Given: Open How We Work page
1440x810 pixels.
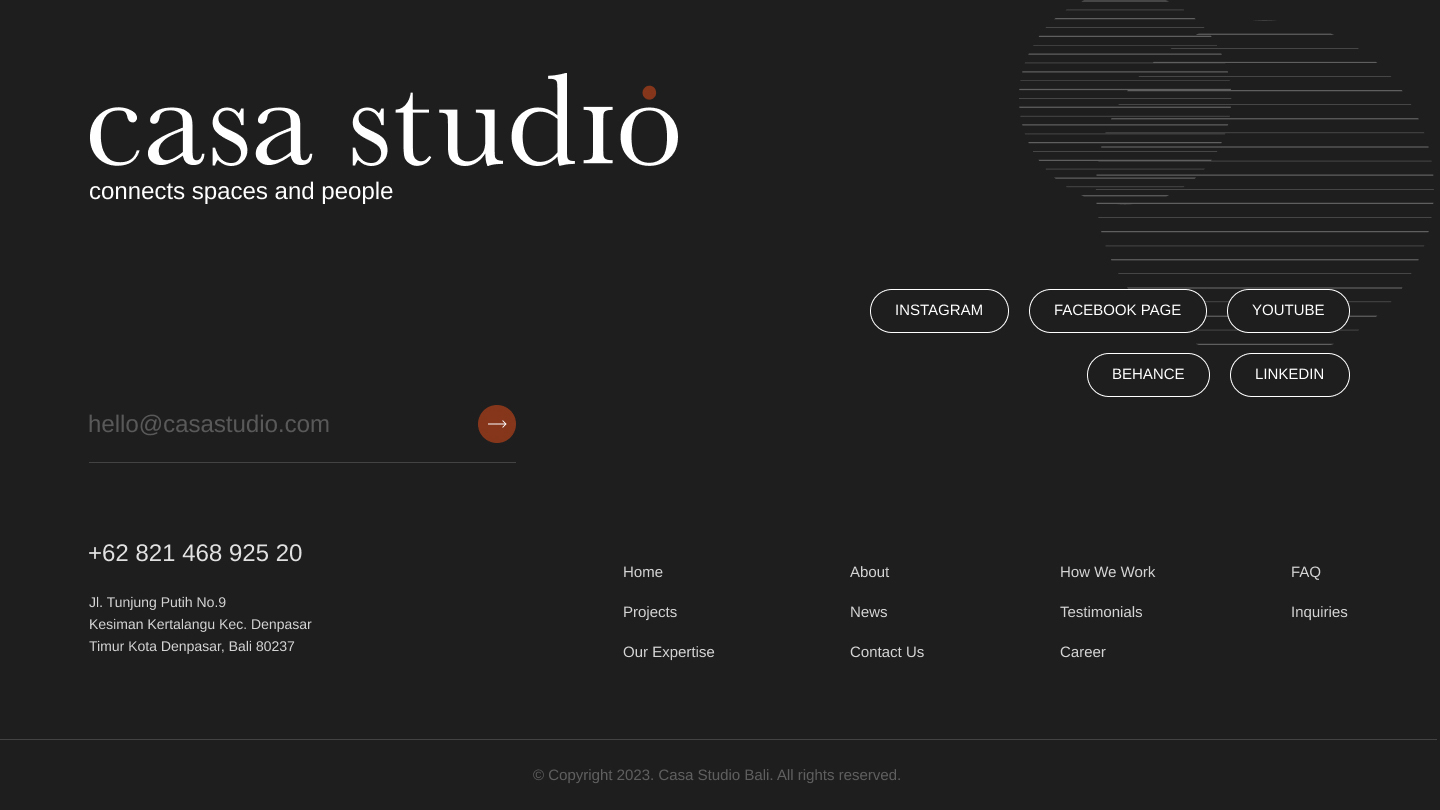Looking at the screenshot, I should (1107, 572).
